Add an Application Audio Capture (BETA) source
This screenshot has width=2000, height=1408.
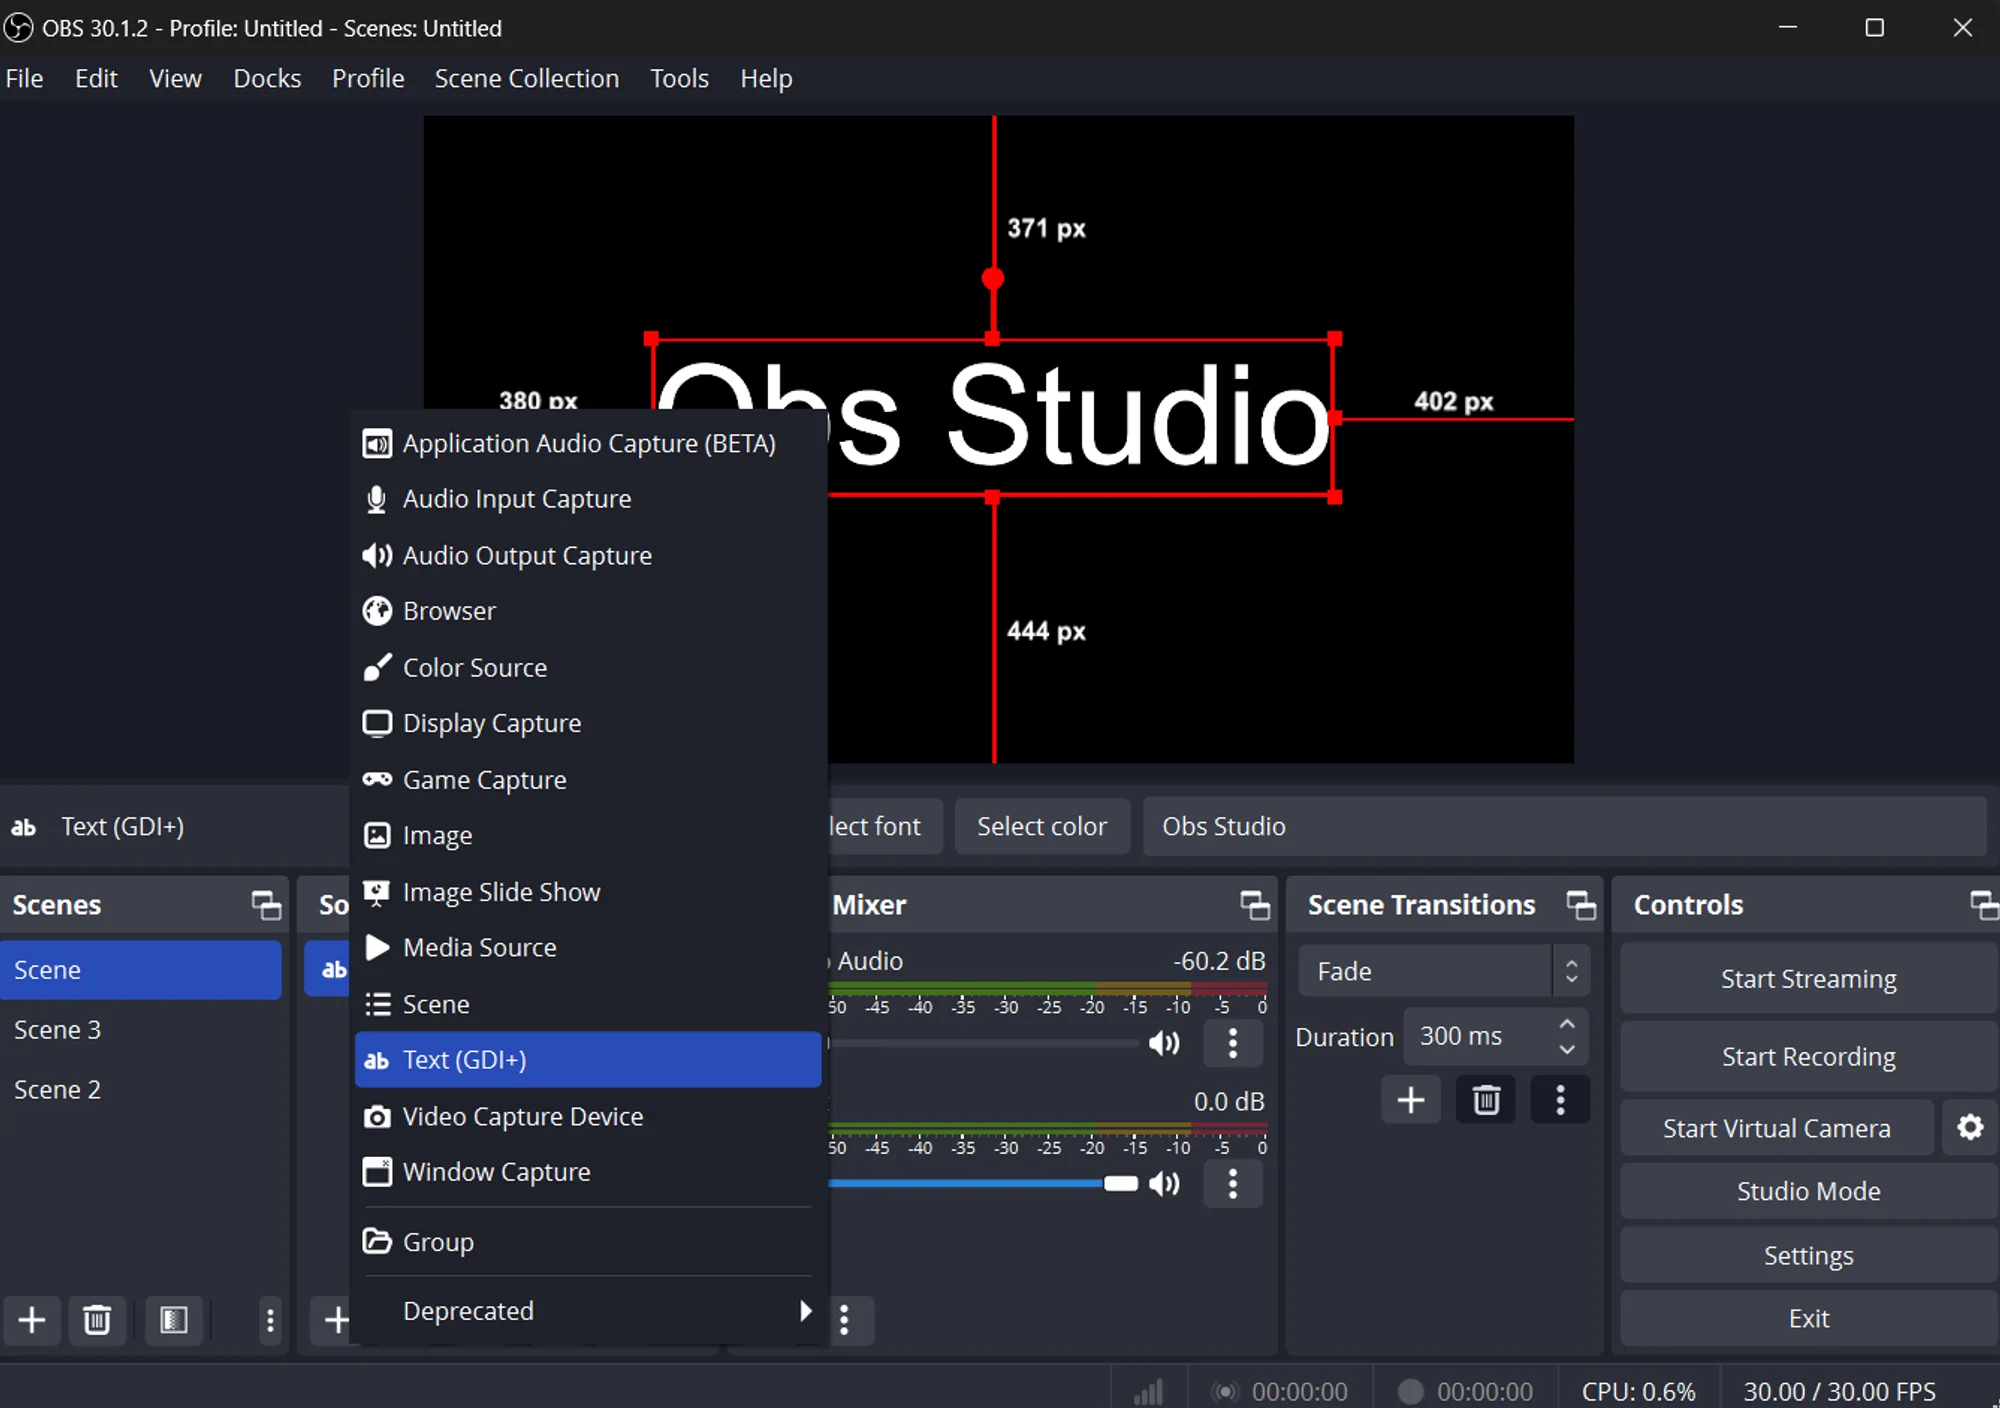point(588,443)
